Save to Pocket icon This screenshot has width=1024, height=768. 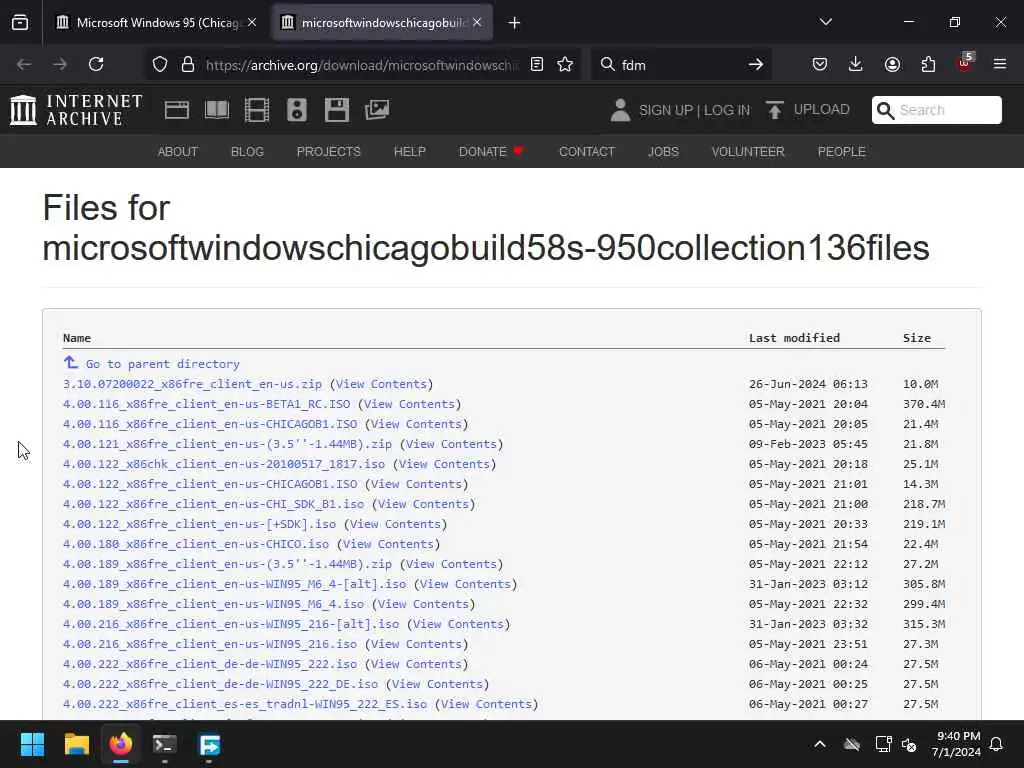tap(820, 64)
